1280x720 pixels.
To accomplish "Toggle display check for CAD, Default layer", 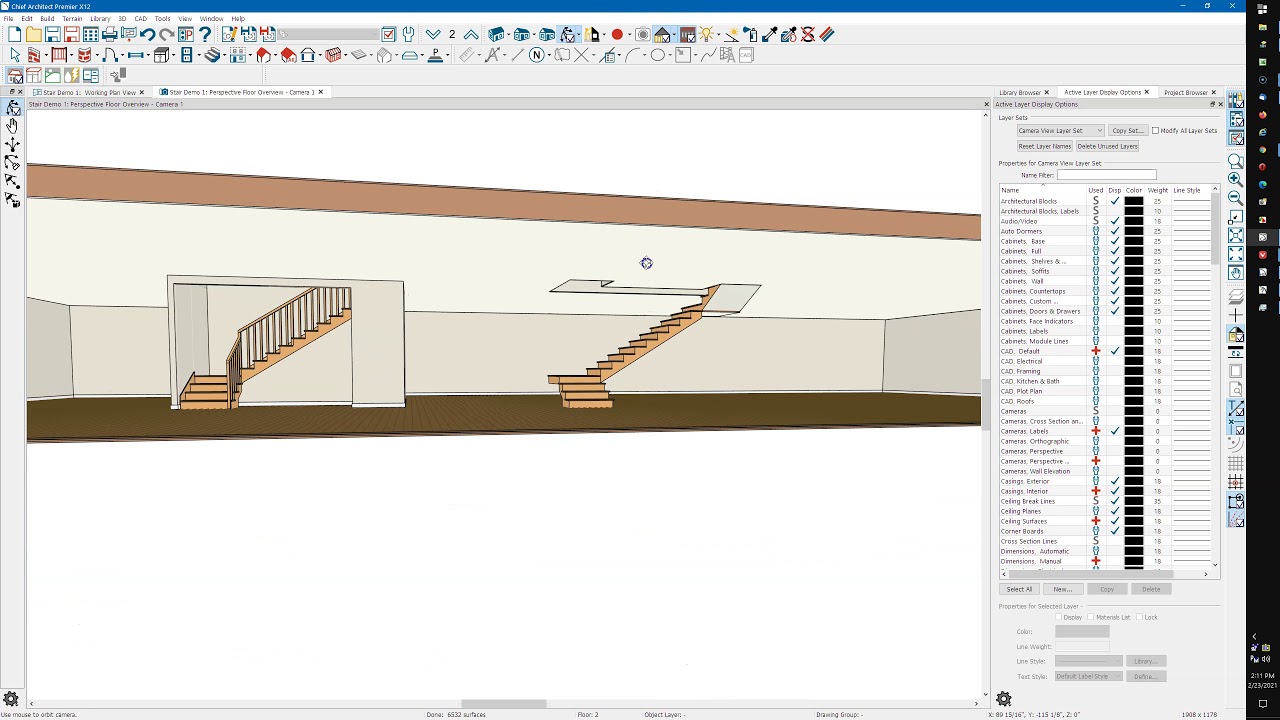I will coord(1115,351).
